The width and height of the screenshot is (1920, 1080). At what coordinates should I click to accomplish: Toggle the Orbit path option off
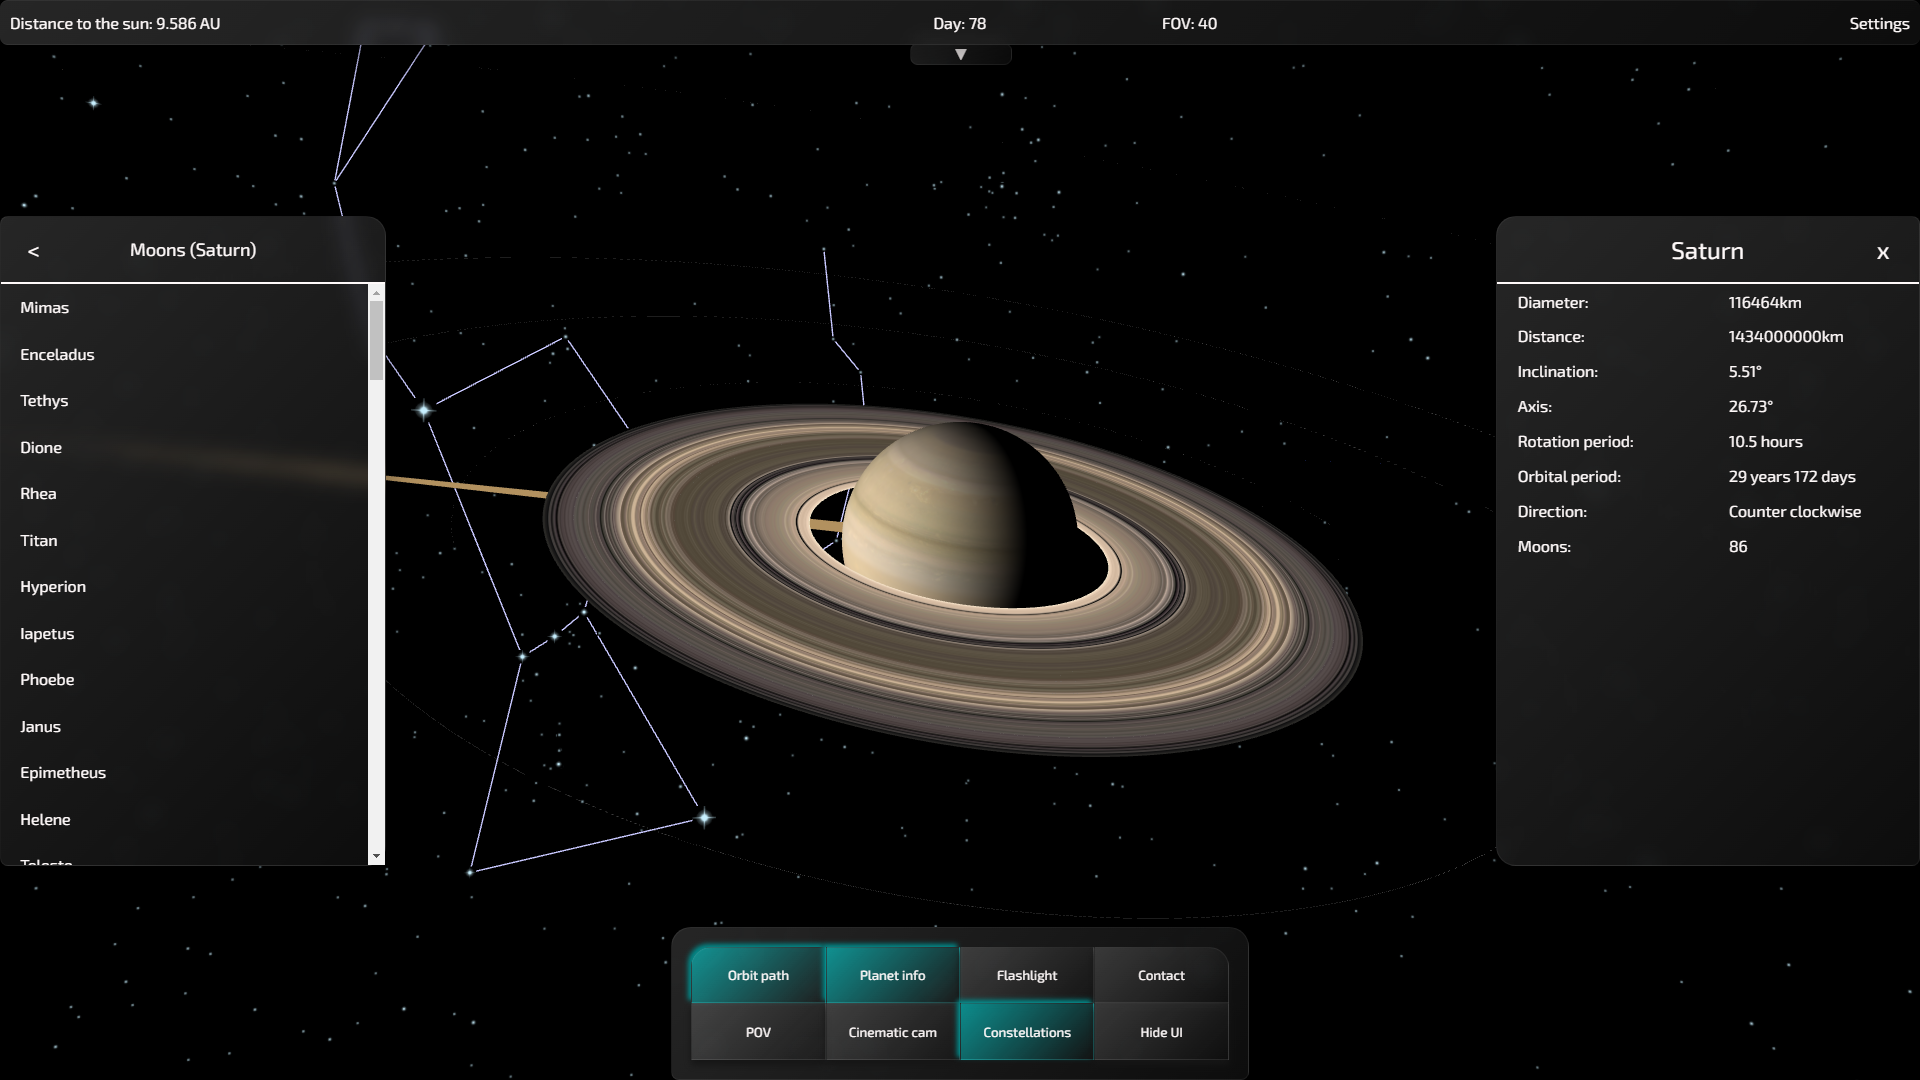[x=757, y=975]
